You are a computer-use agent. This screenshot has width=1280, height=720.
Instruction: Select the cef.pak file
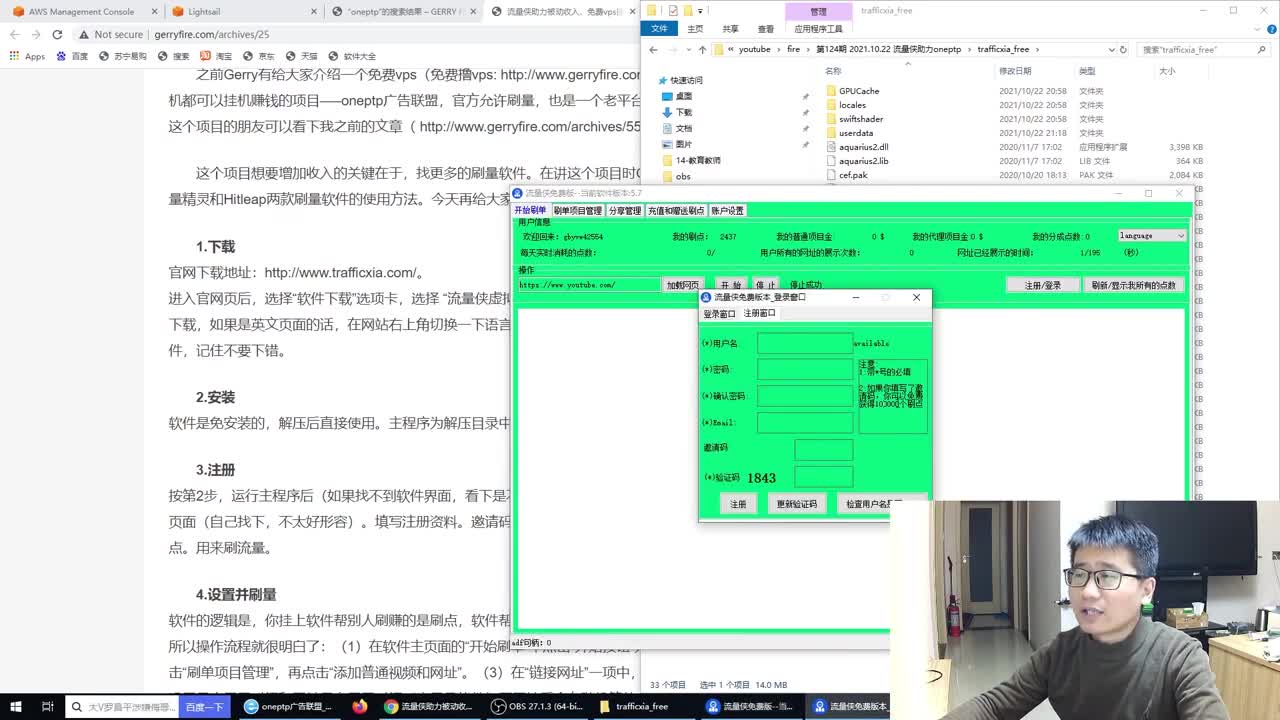853,175
